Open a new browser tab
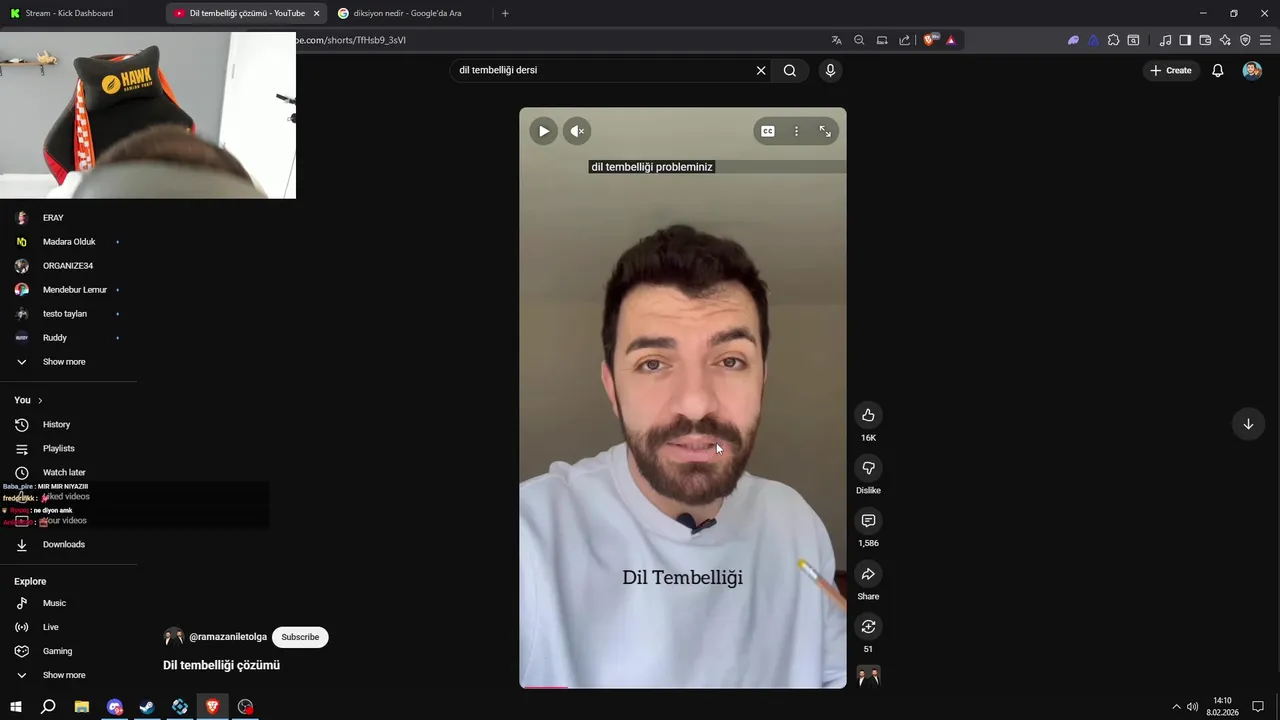This screenshot has width=1280, height=720. (x=505, y=13)
